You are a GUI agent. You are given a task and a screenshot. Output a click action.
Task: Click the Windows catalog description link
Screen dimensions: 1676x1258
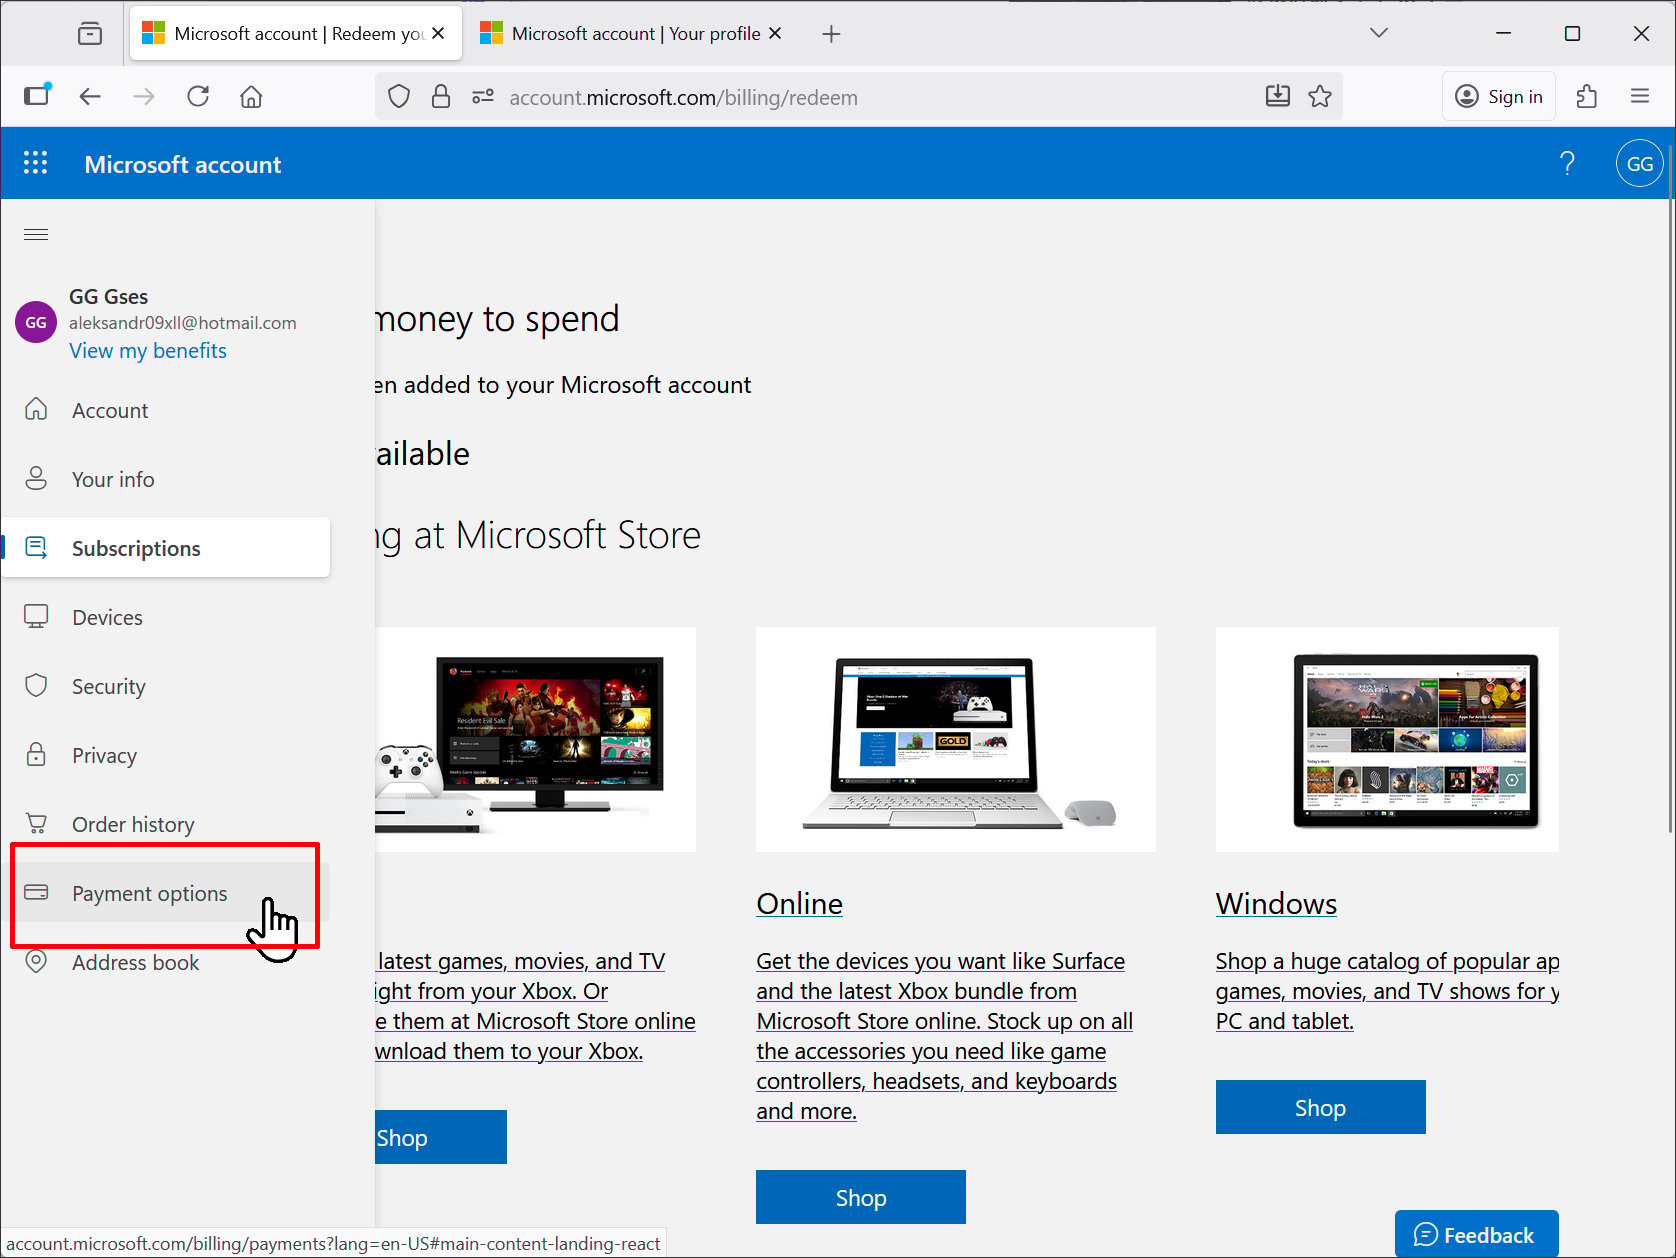point(1387,991)
